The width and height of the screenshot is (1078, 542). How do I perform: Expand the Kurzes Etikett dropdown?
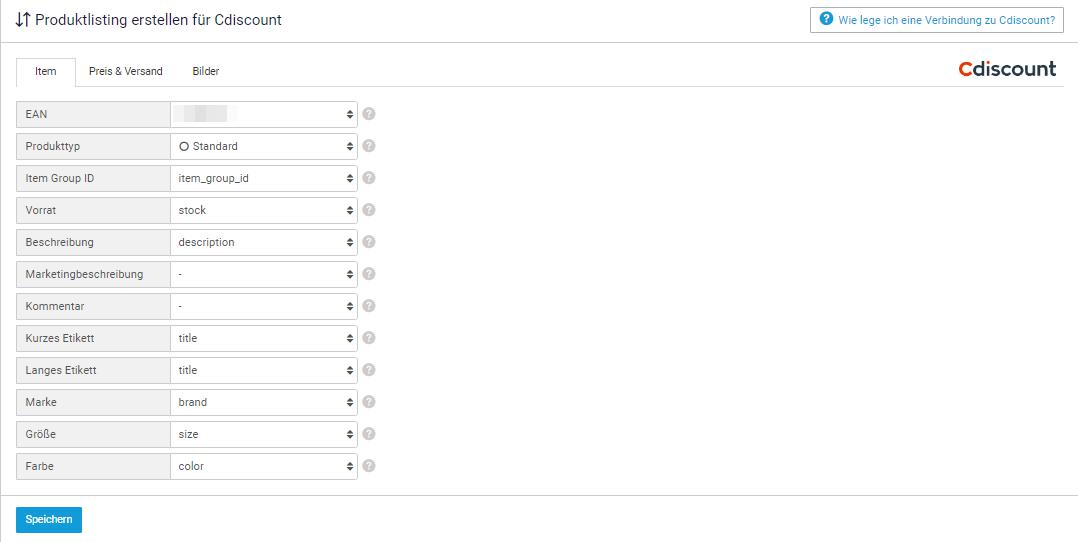click(264, 338)
